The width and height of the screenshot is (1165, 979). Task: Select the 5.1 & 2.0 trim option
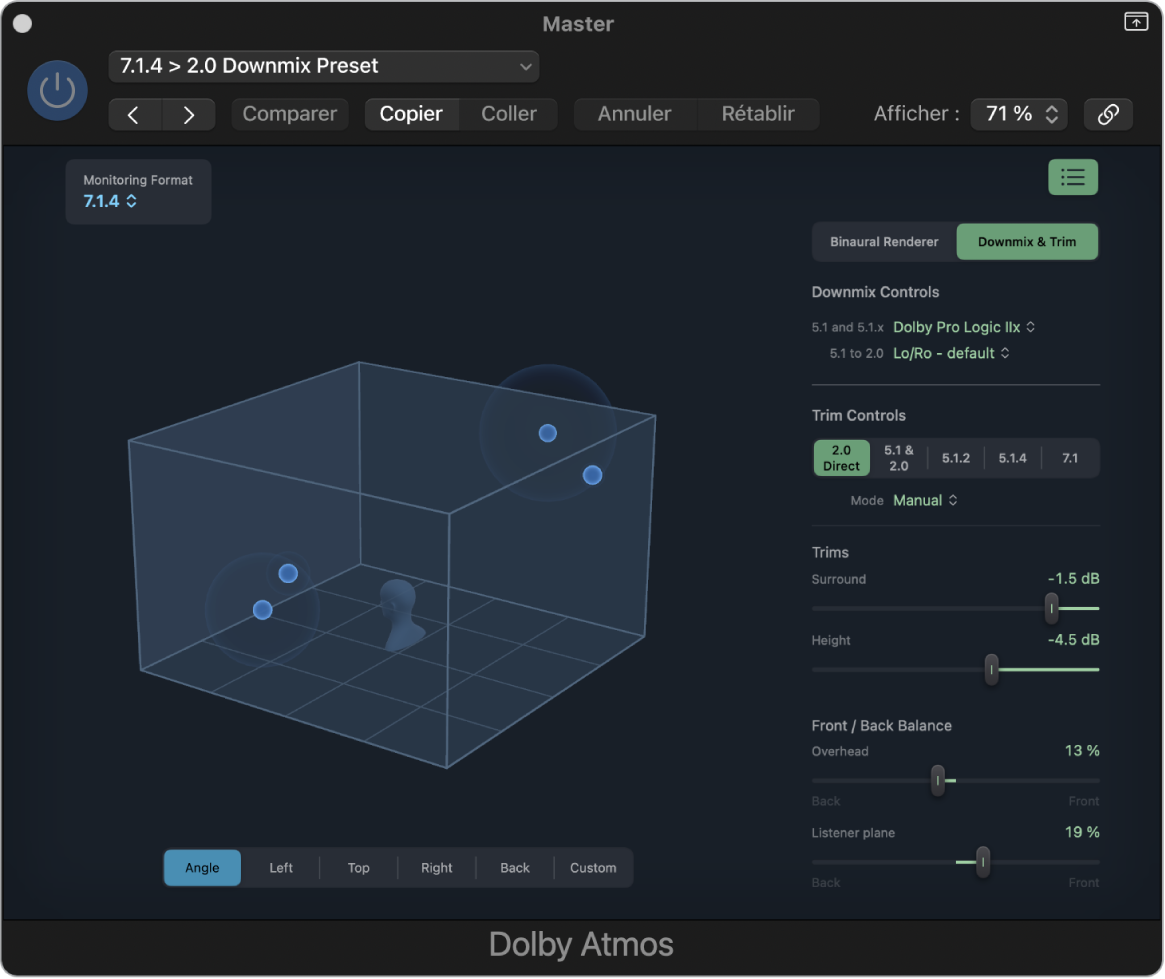pyautogui.click(x=898, y=458)
